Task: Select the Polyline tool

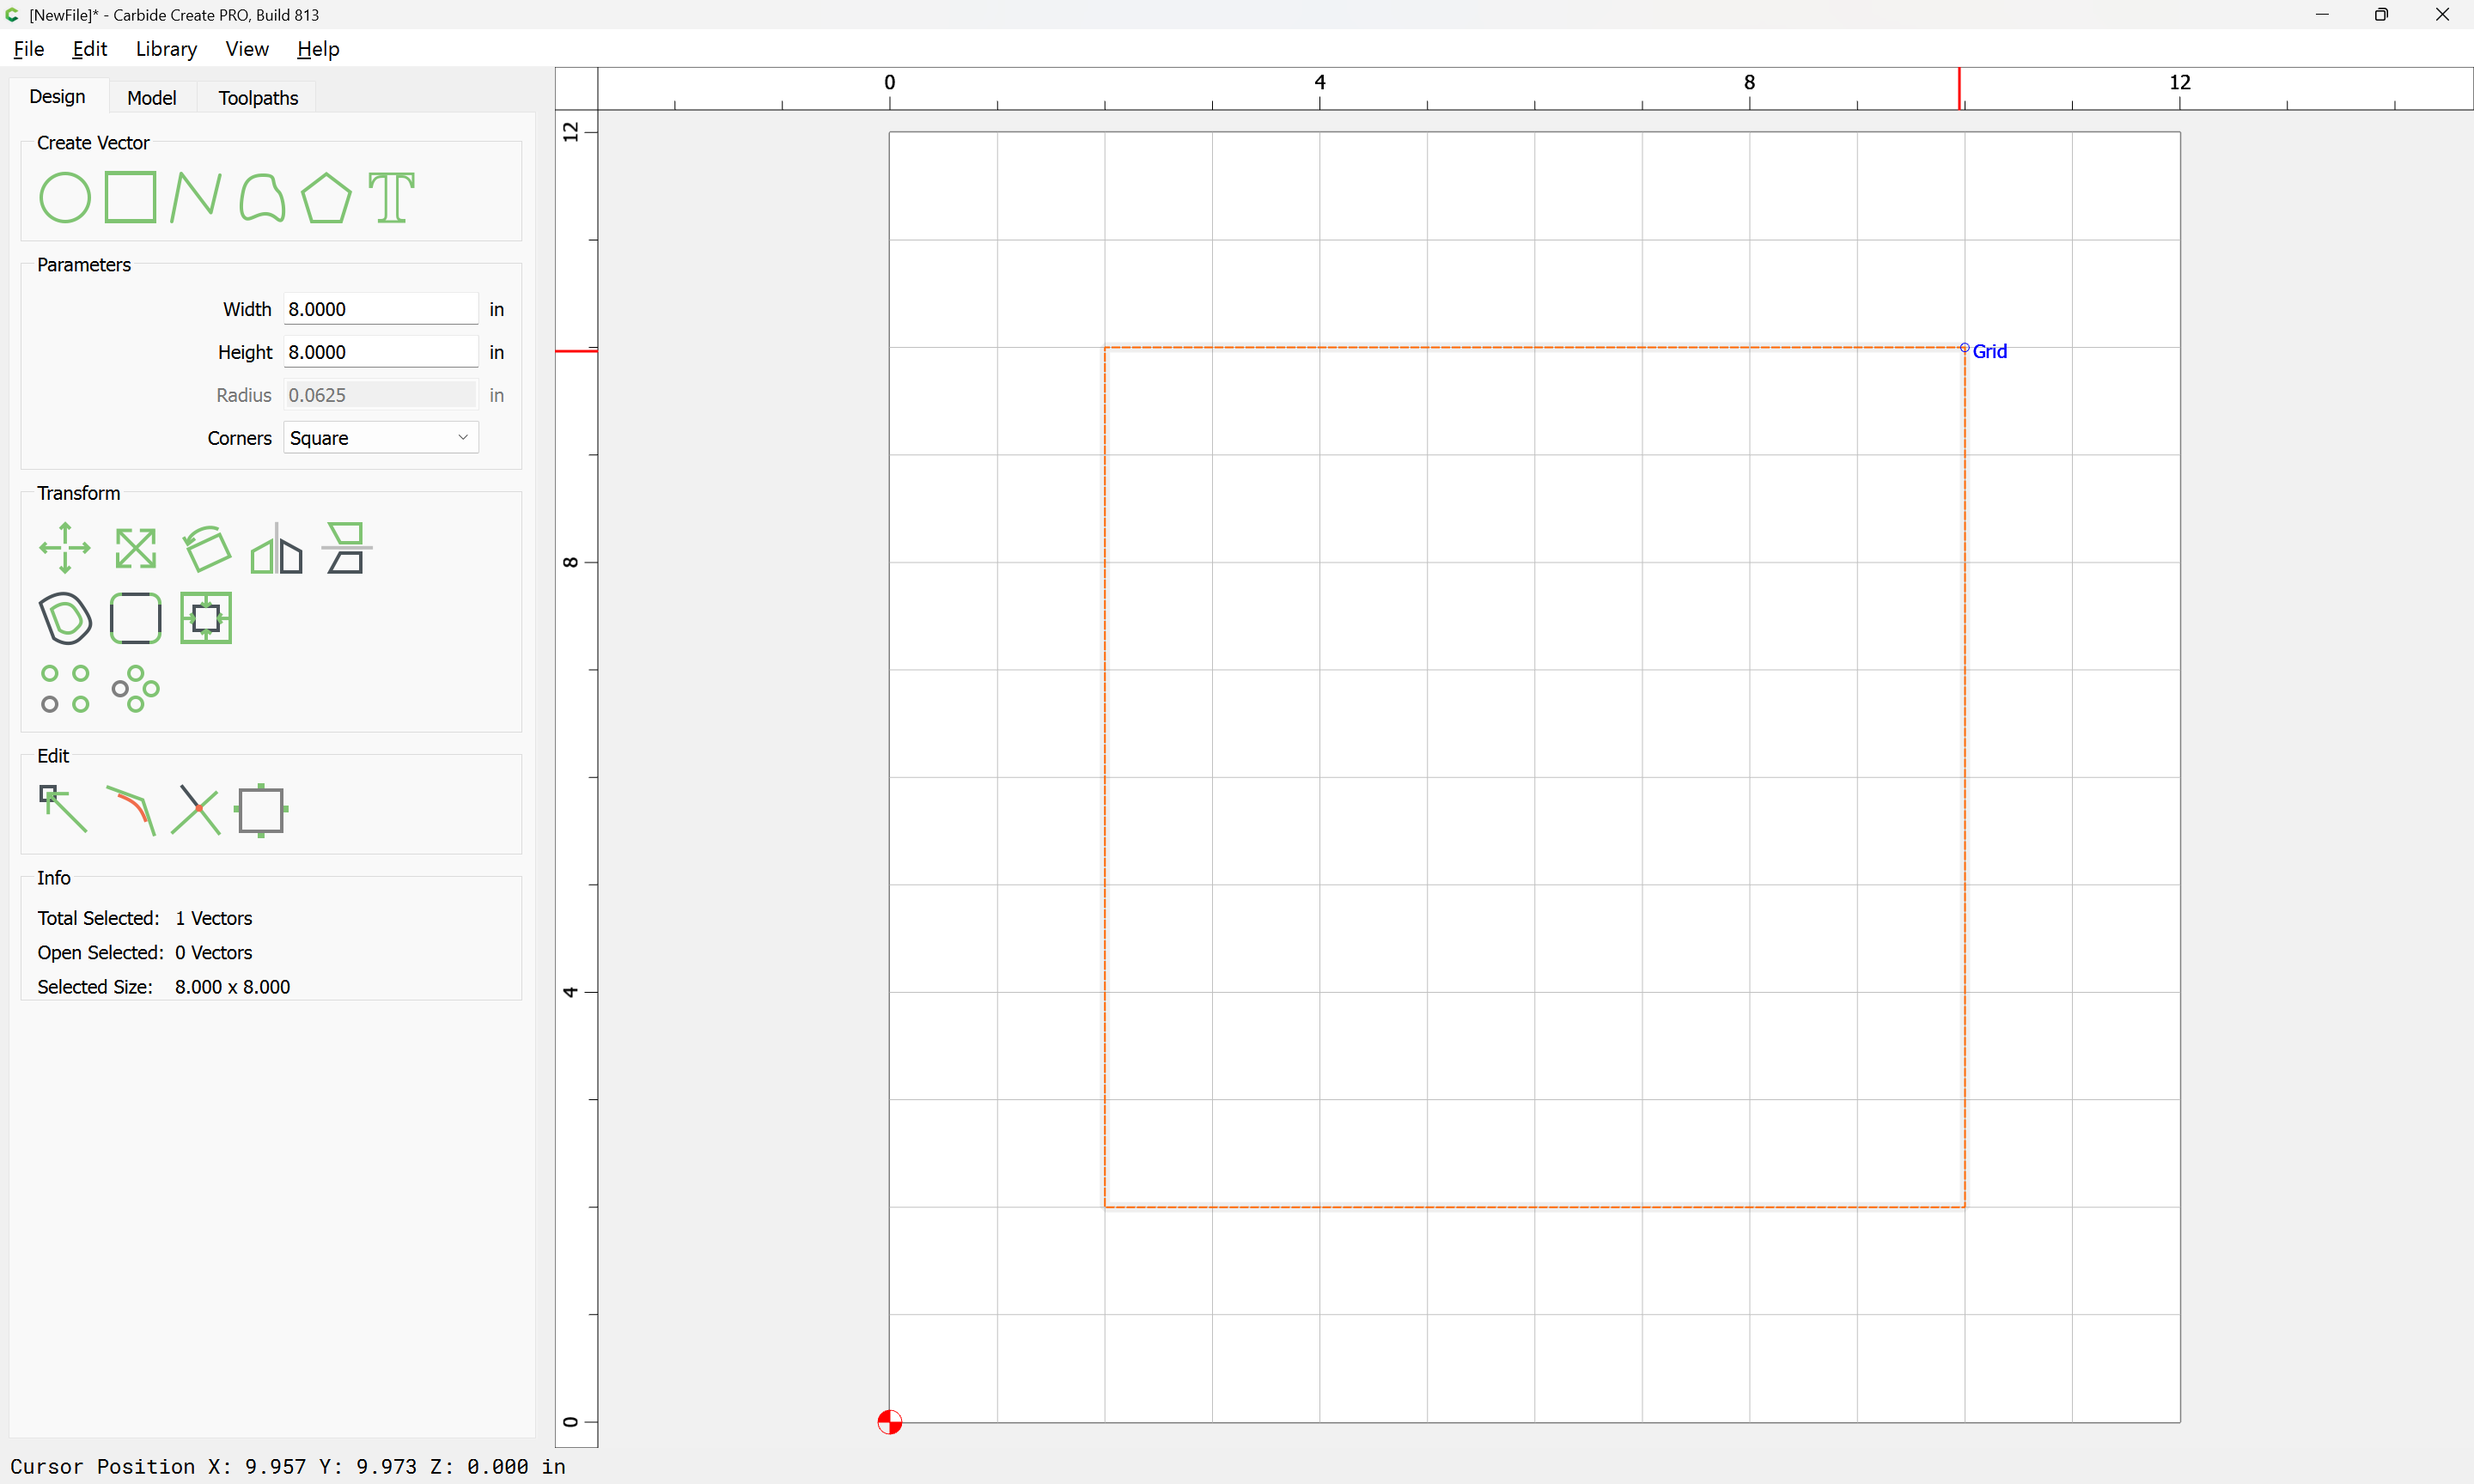Action: point(195,197)
